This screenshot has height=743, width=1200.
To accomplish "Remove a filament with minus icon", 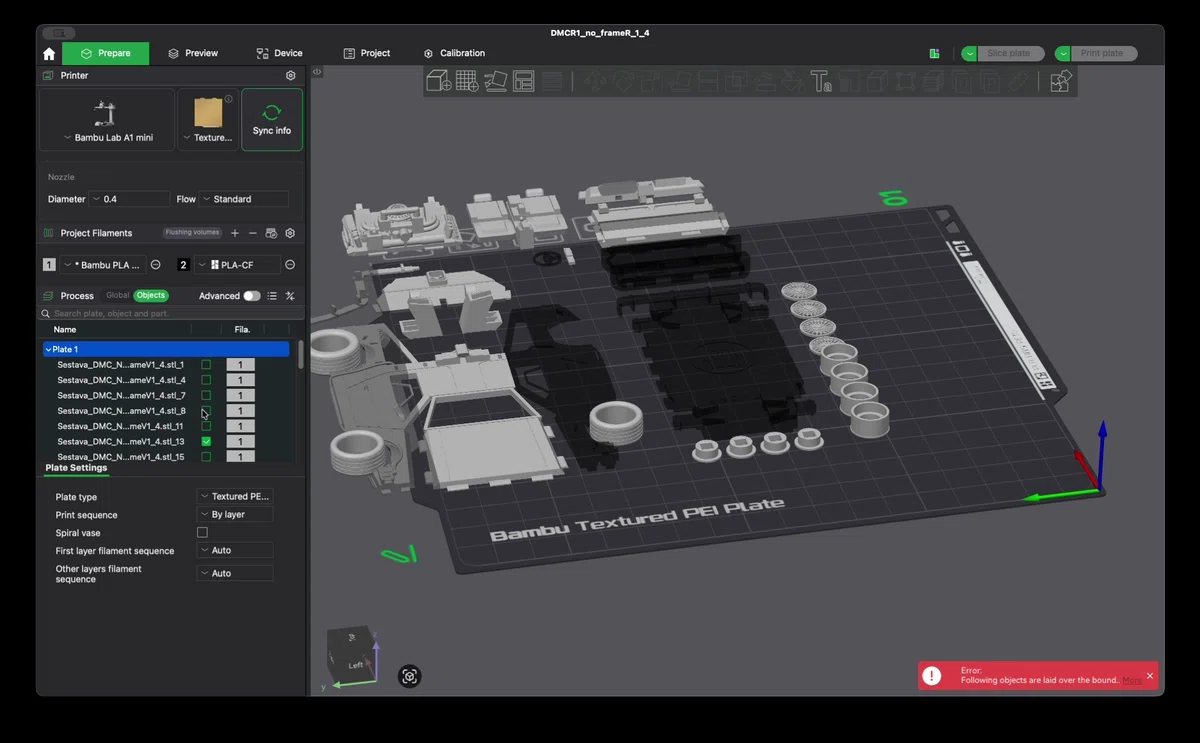I will click(253, 233).
